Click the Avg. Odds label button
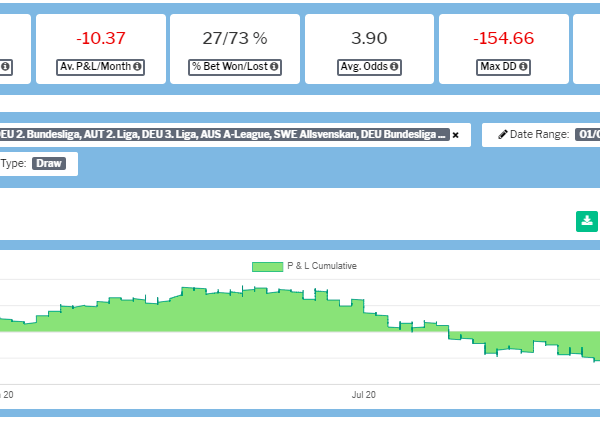 (369, 67)
